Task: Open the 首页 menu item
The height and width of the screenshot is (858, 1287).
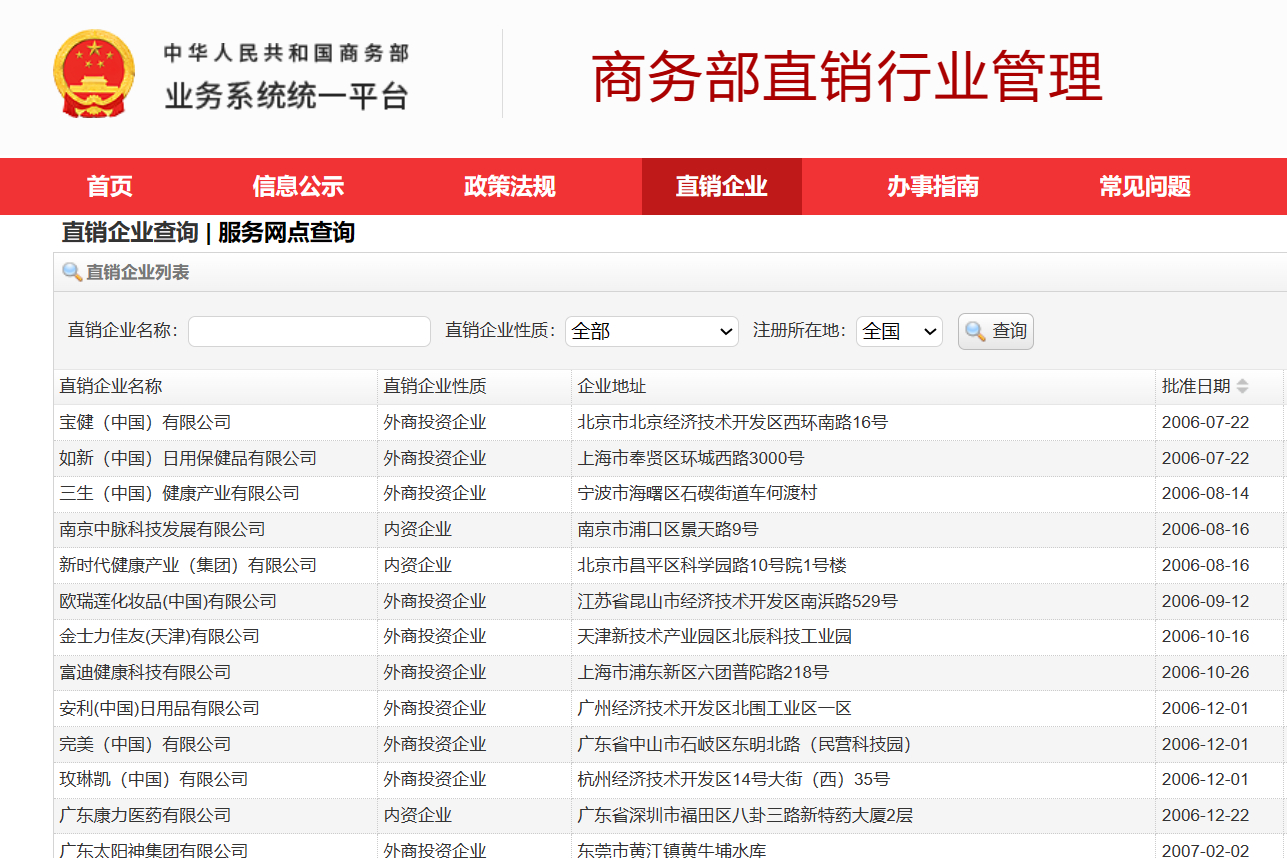Action: click(110, 186)
